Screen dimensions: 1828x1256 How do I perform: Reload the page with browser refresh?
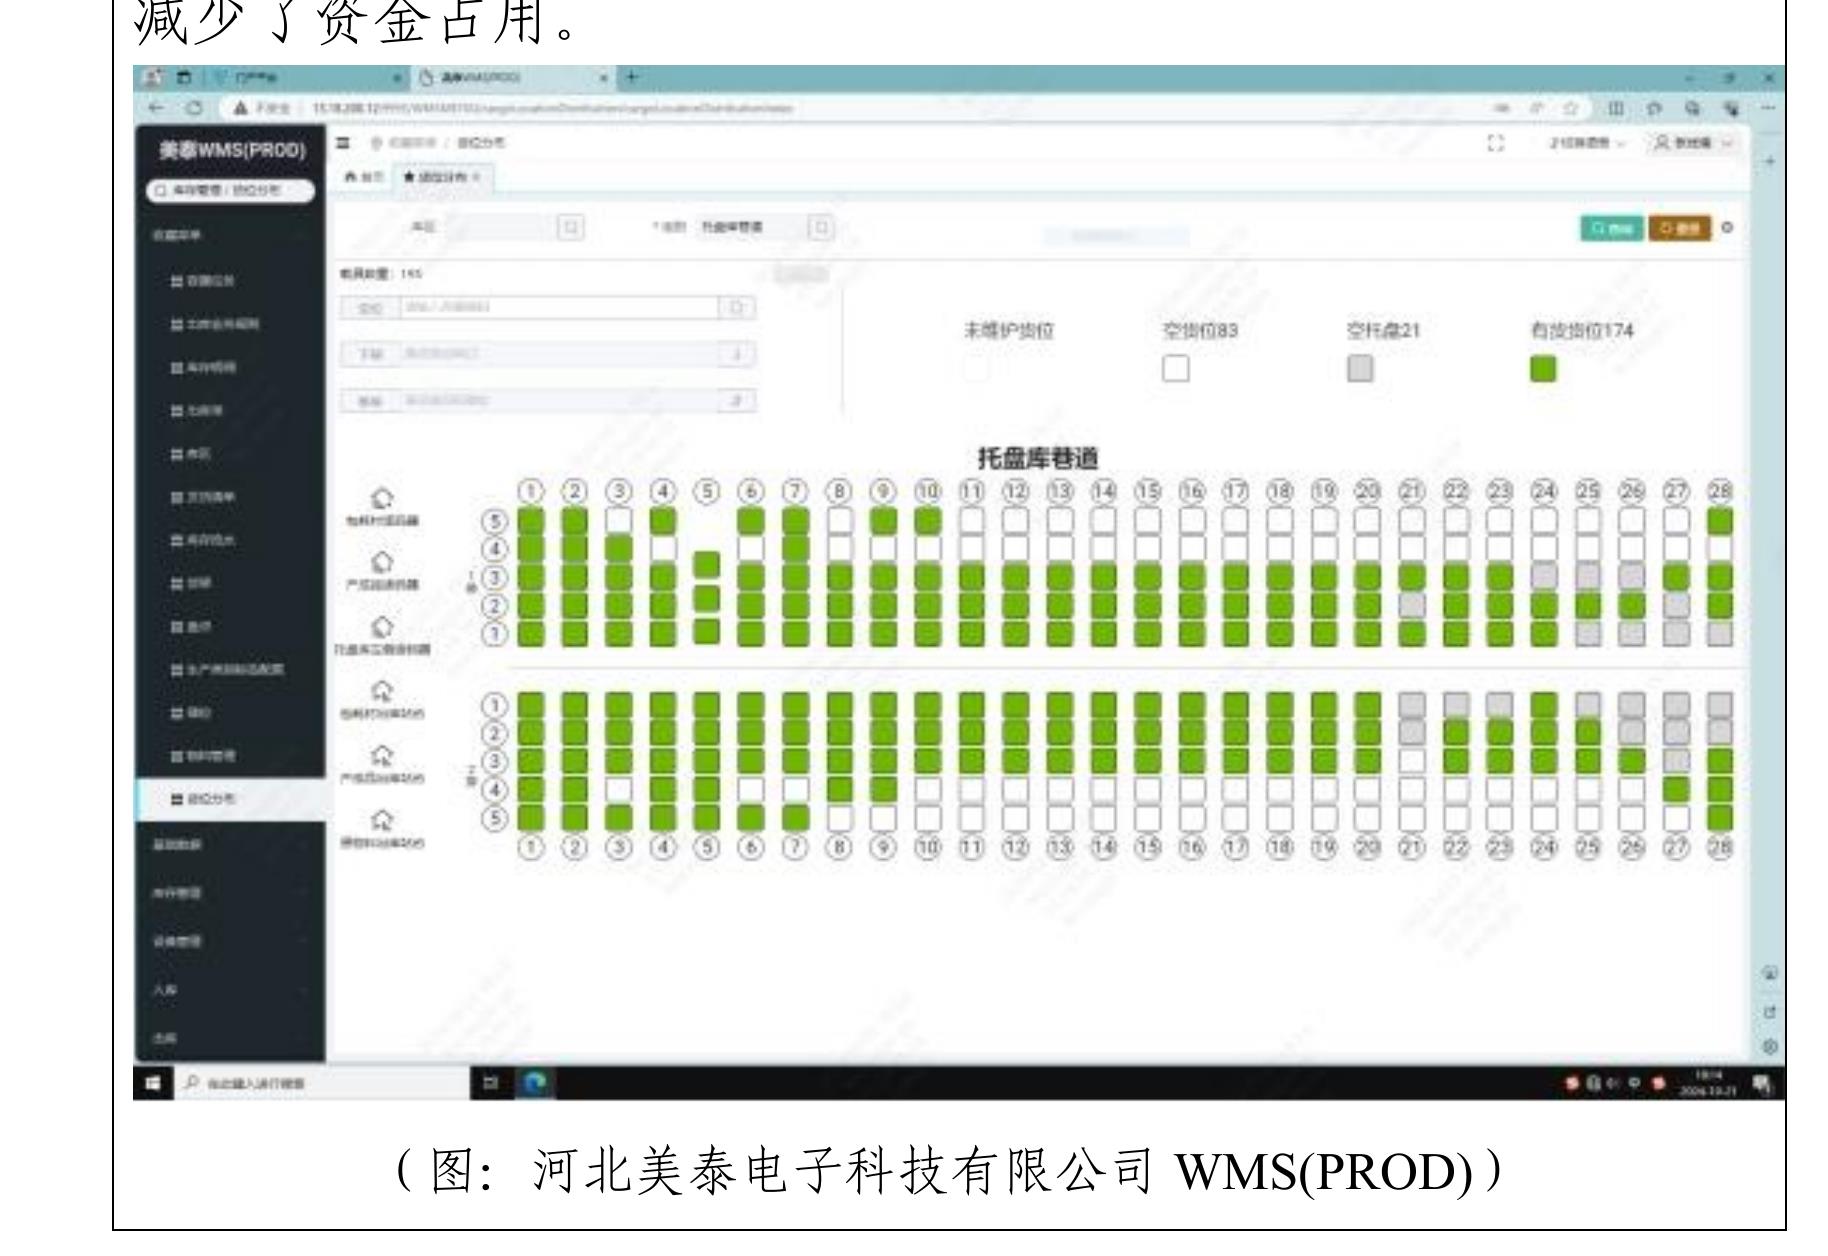tap(193, 108)
